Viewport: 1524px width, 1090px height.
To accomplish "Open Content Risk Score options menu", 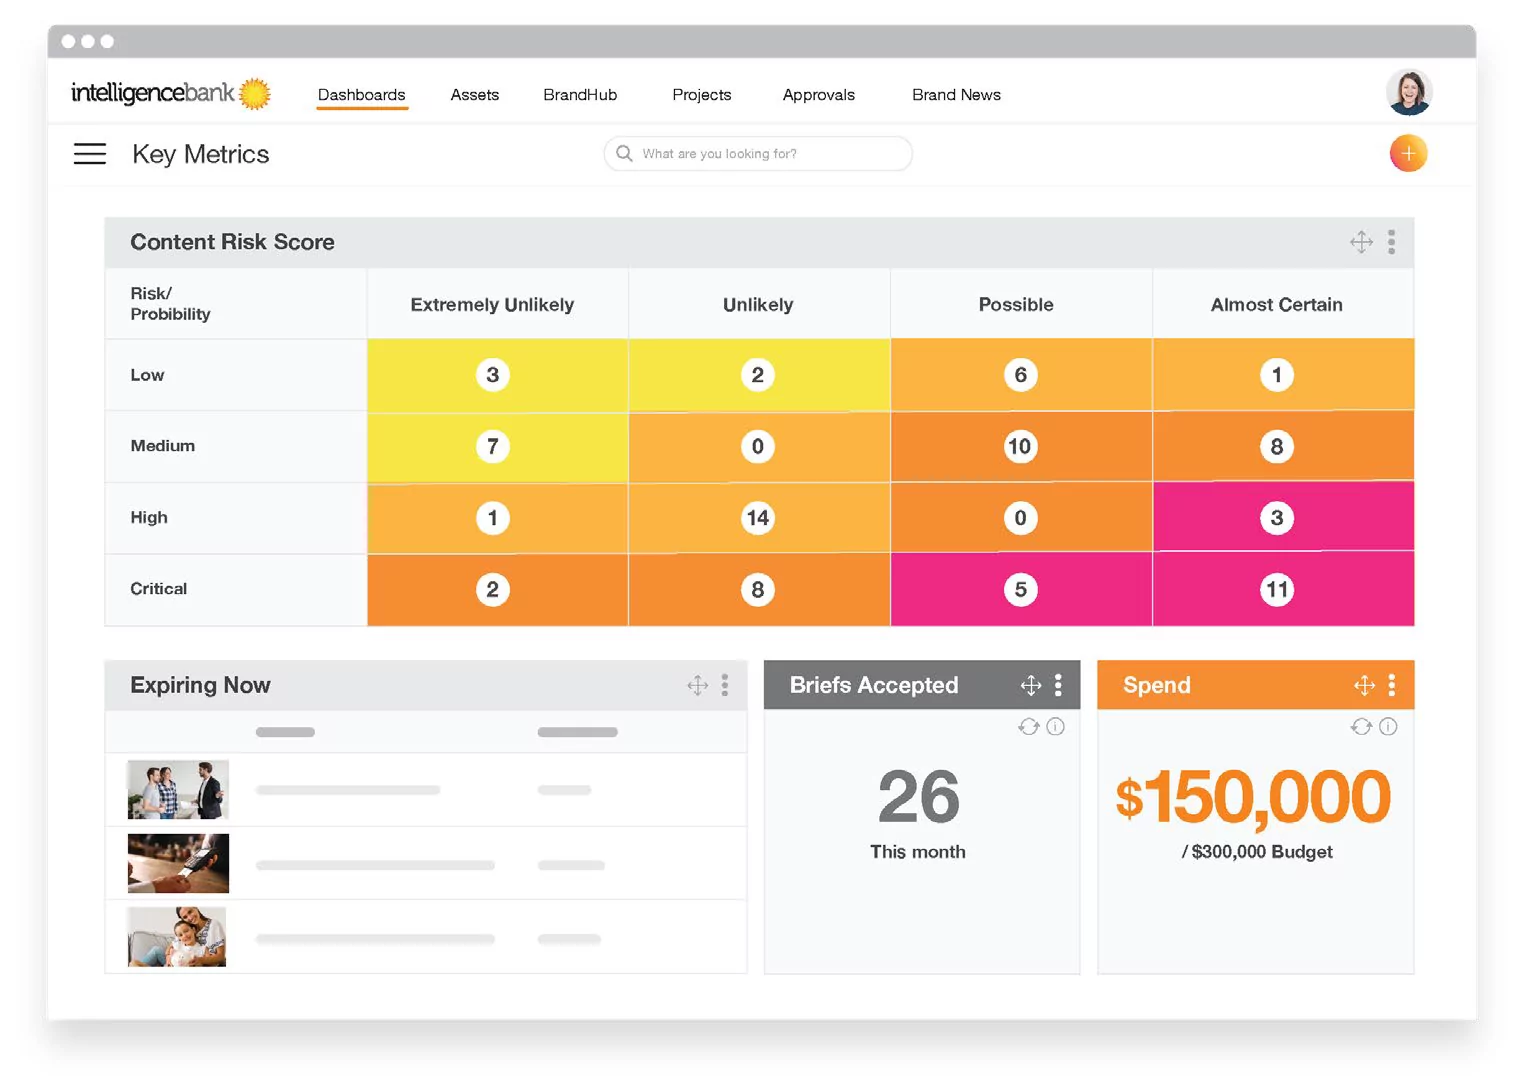I will [1391, 242].
